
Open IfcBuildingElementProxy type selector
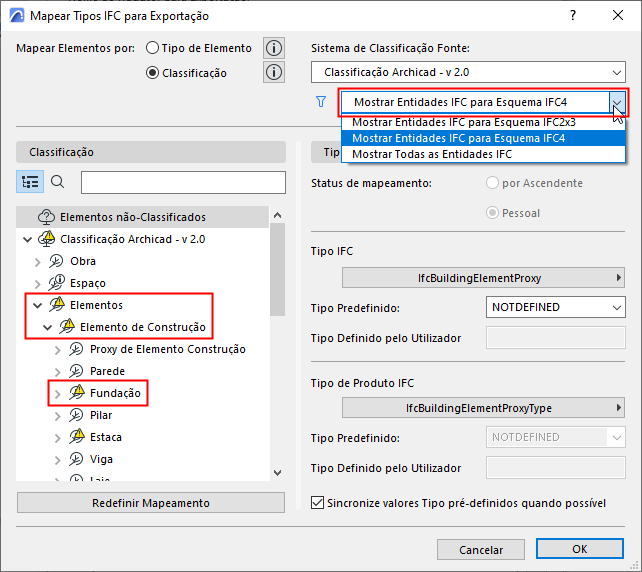pos(483,278)
